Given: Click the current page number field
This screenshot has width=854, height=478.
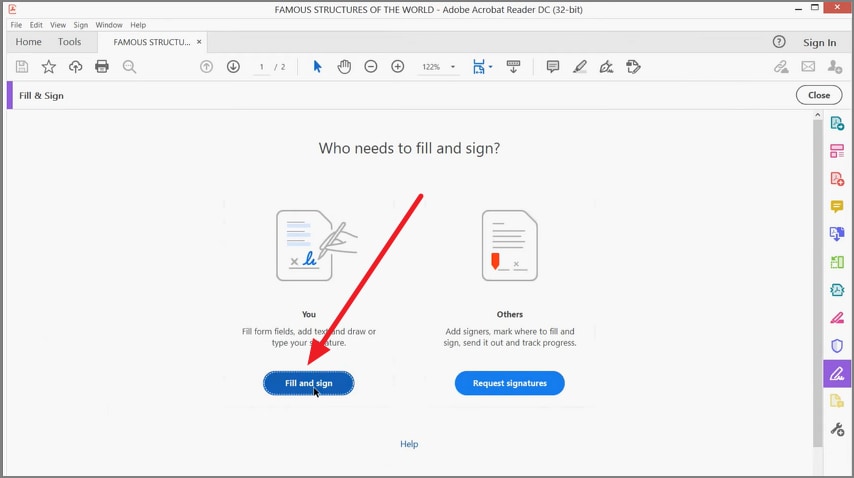Looking at the screenshot, I should (x=261, y=67).
